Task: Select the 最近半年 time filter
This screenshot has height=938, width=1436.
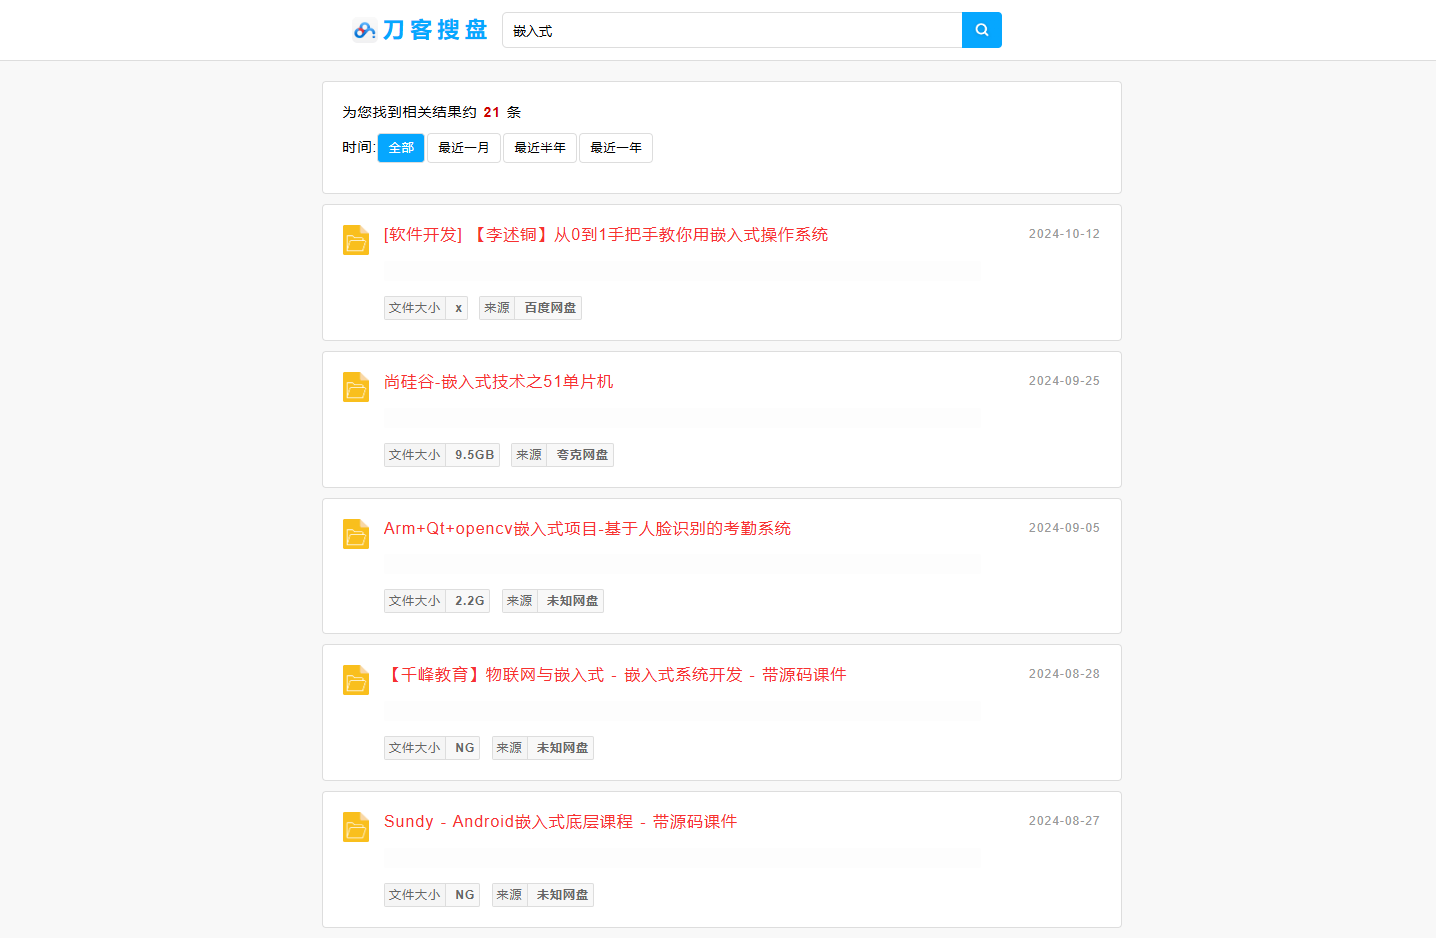Action: tap(539, 147)
